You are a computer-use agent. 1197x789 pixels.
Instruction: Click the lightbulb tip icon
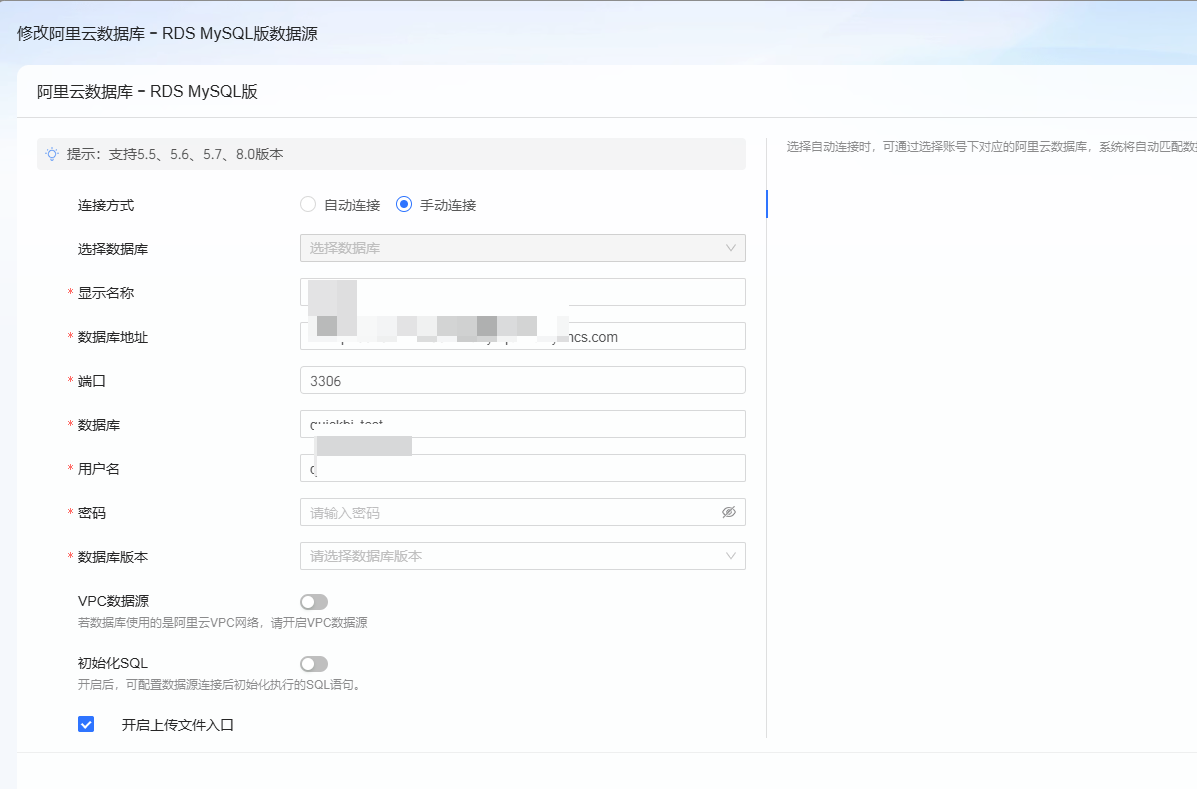pos(52,154)
